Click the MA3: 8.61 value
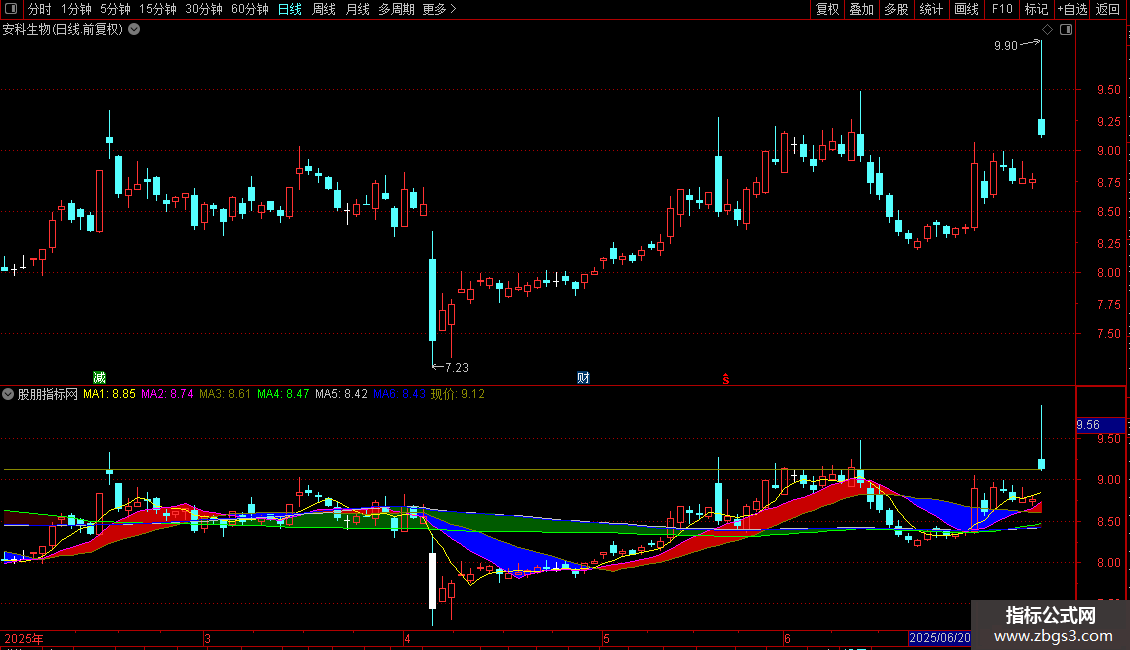1130x650 pixels. click(x=225, y=394)
